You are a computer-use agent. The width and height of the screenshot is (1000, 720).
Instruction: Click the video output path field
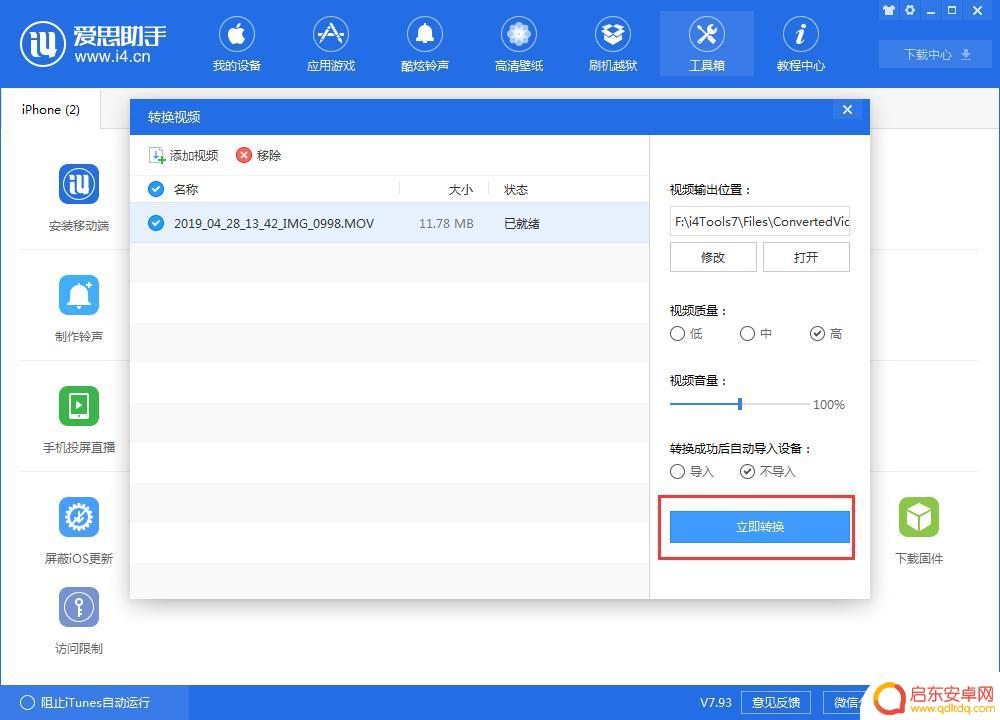click(760, 221)
